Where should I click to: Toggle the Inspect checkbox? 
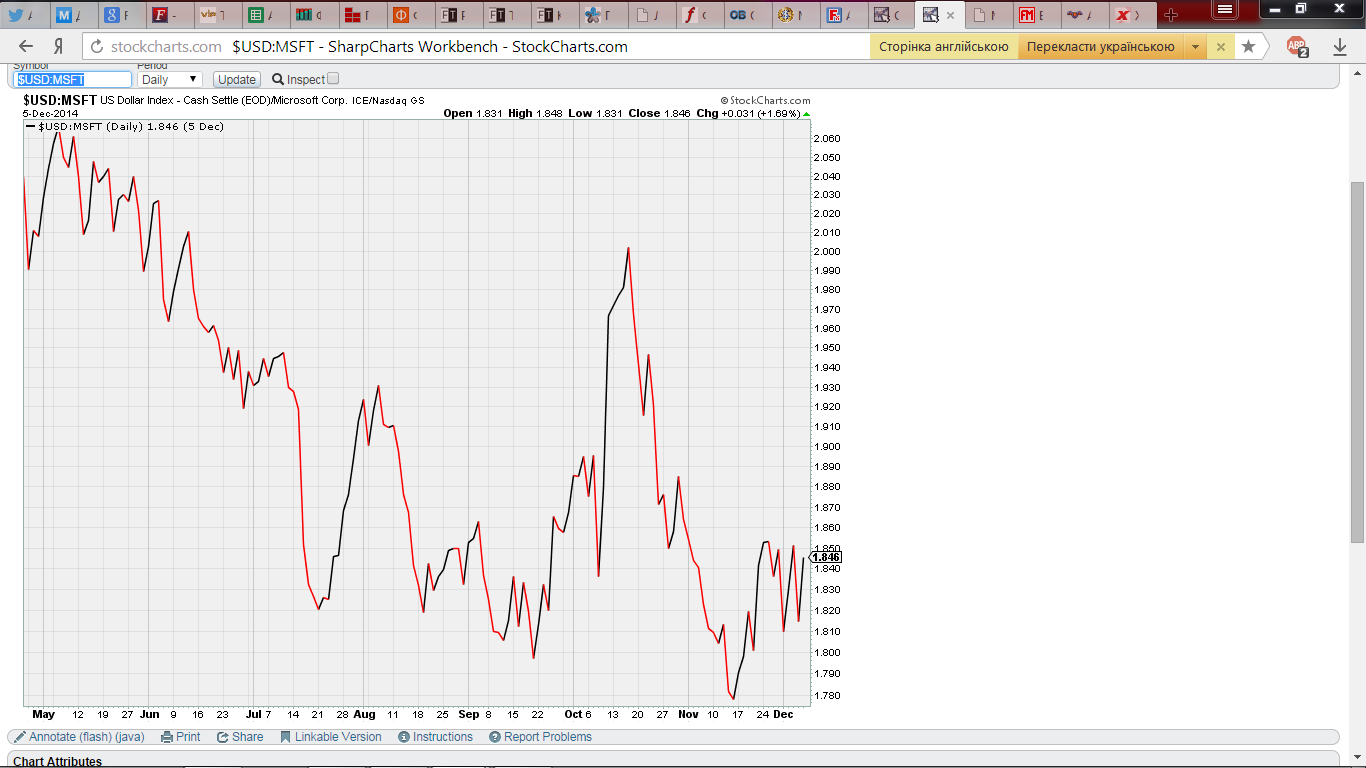(x=333, y=78)
